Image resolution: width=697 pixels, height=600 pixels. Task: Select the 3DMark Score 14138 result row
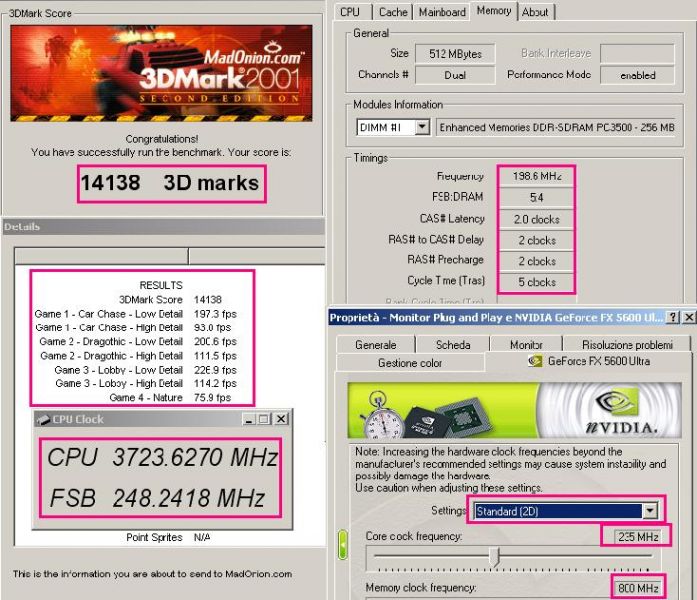click(170, 300)
